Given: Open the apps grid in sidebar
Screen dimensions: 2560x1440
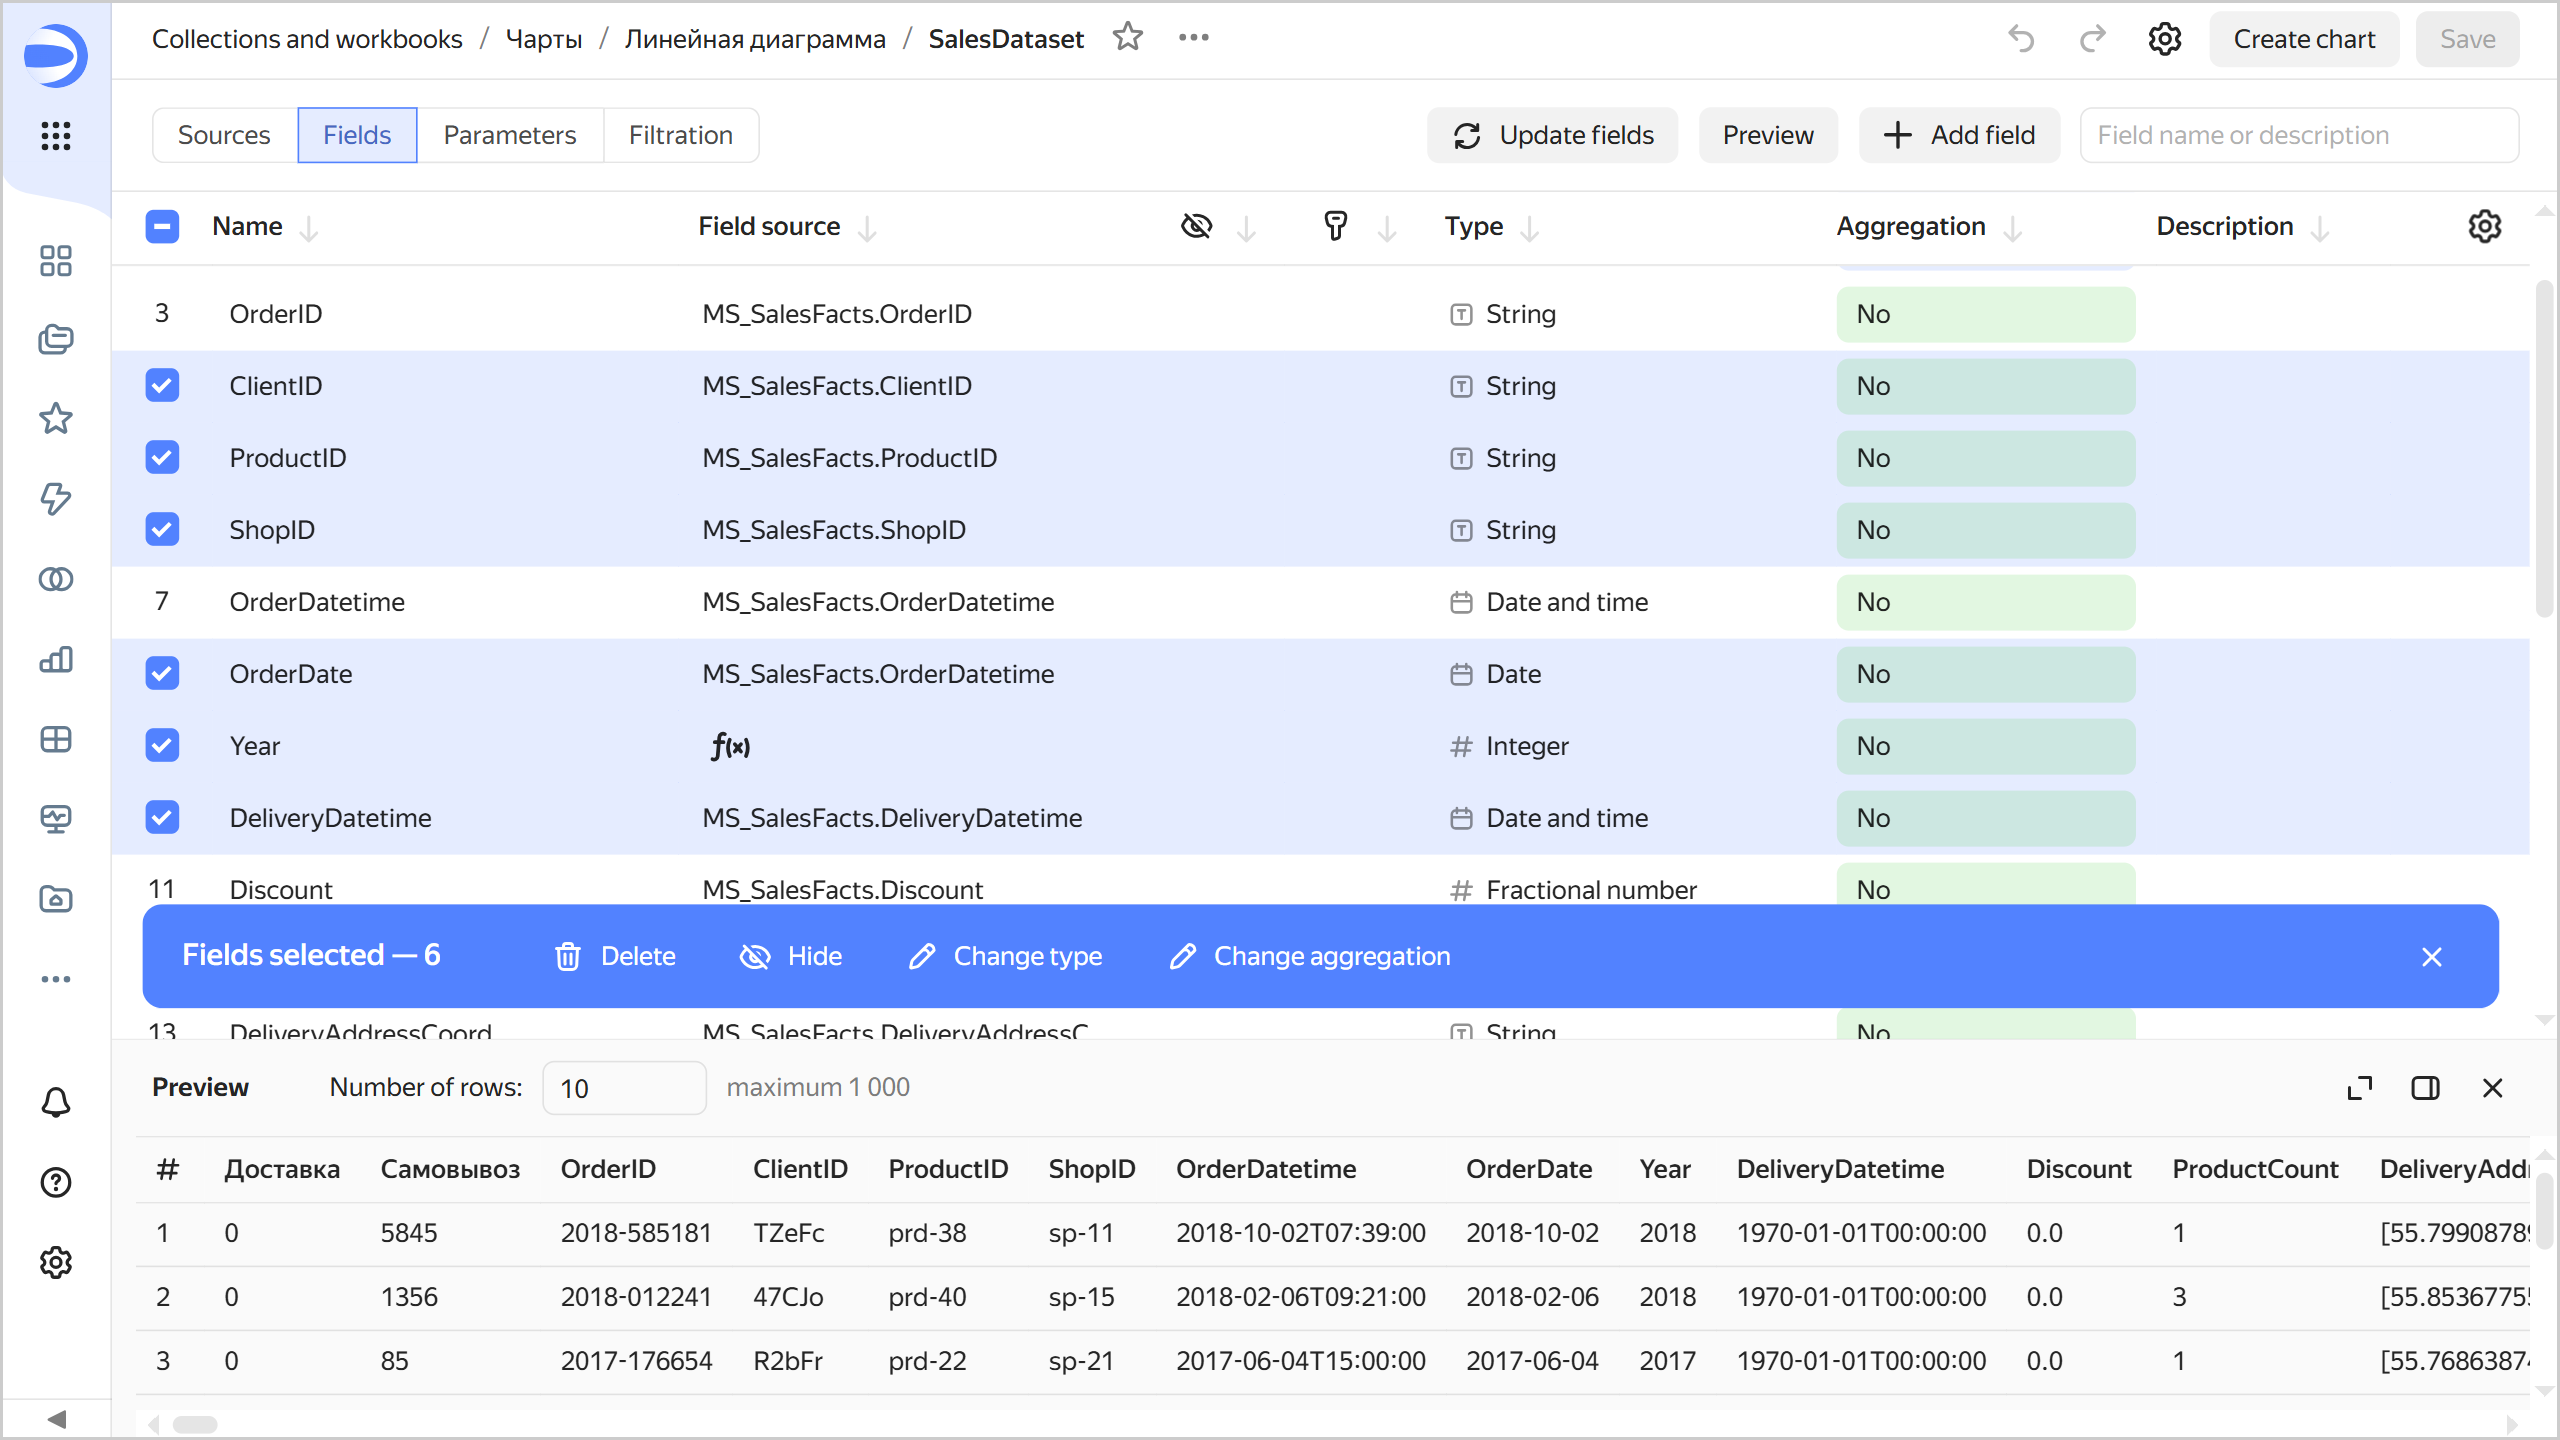Looking at the screenshot, I should point(56,135).
